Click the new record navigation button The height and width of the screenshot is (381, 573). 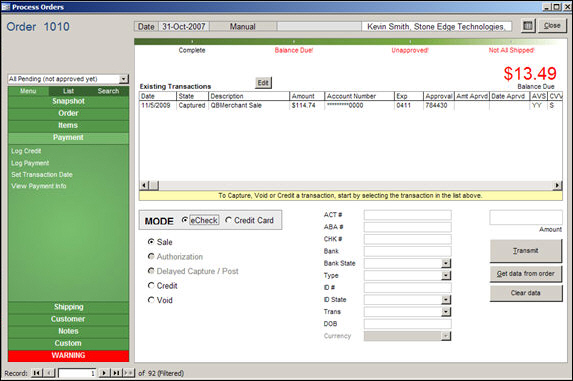128,373
